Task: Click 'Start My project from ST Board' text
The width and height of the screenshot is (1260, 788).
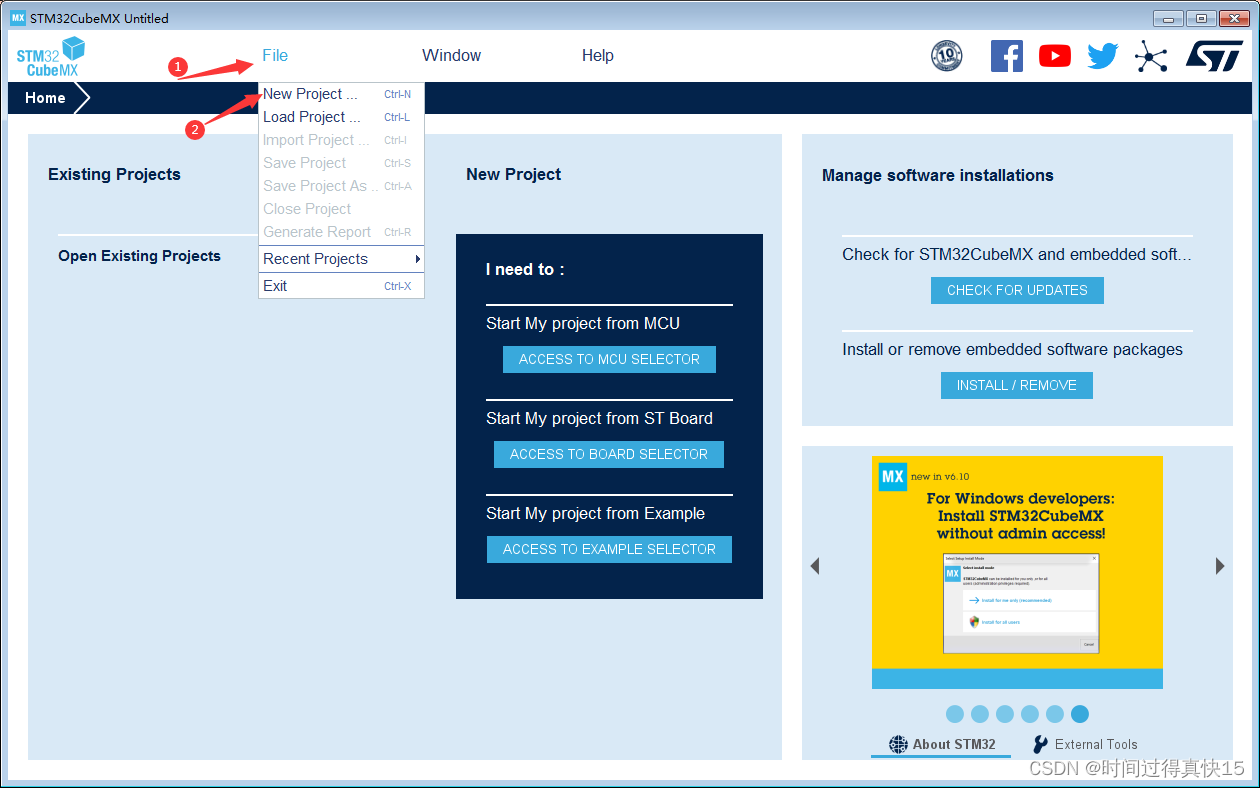Action: coord(600,419)
